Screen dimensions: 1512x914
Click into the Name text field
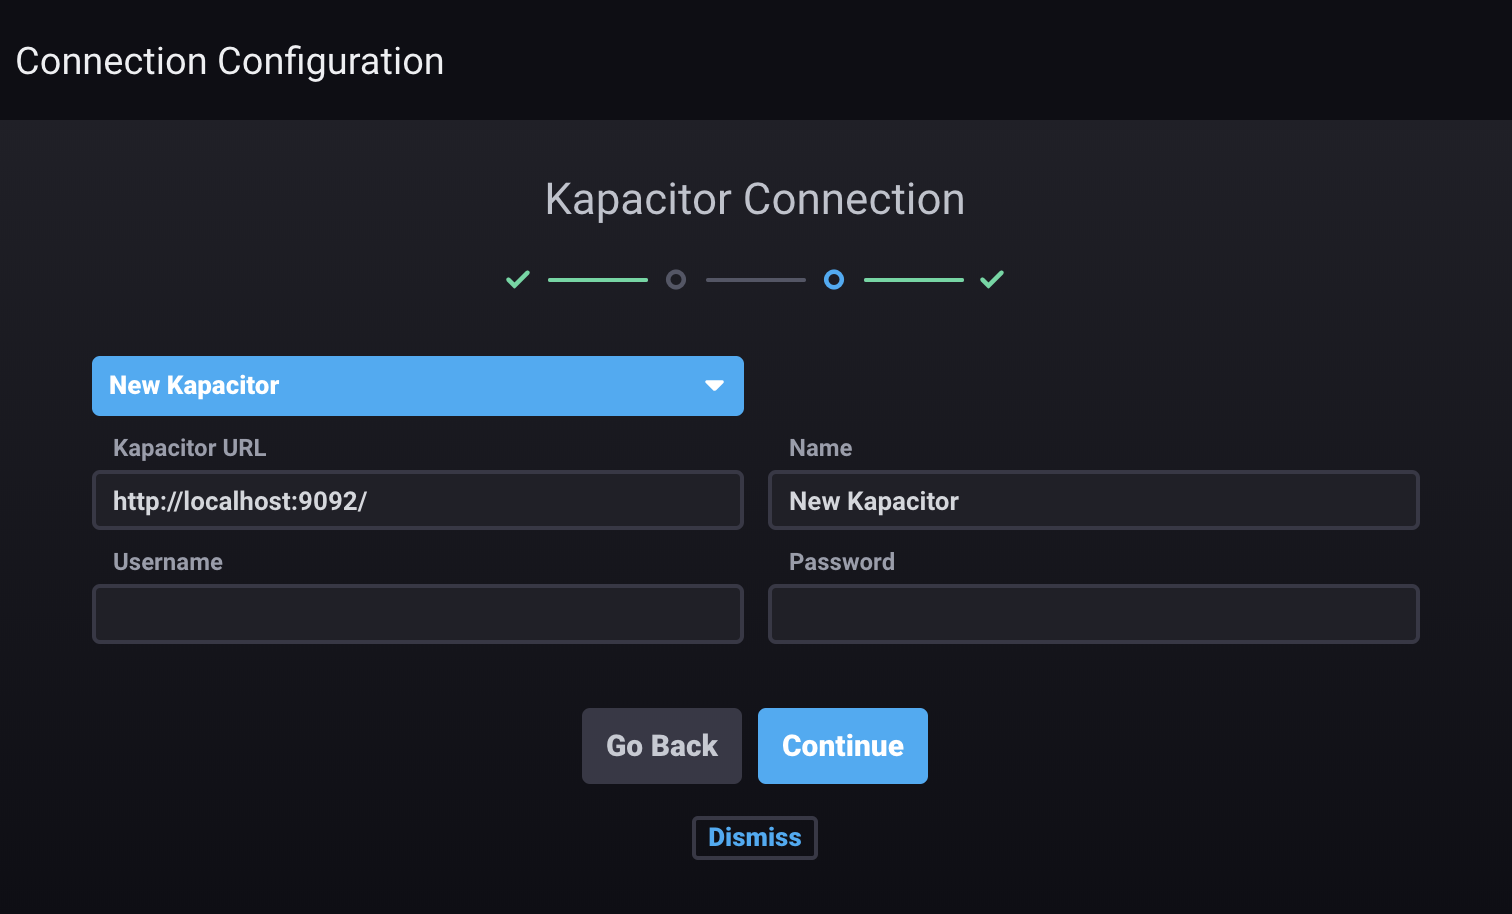click(x=1093, y=500)
